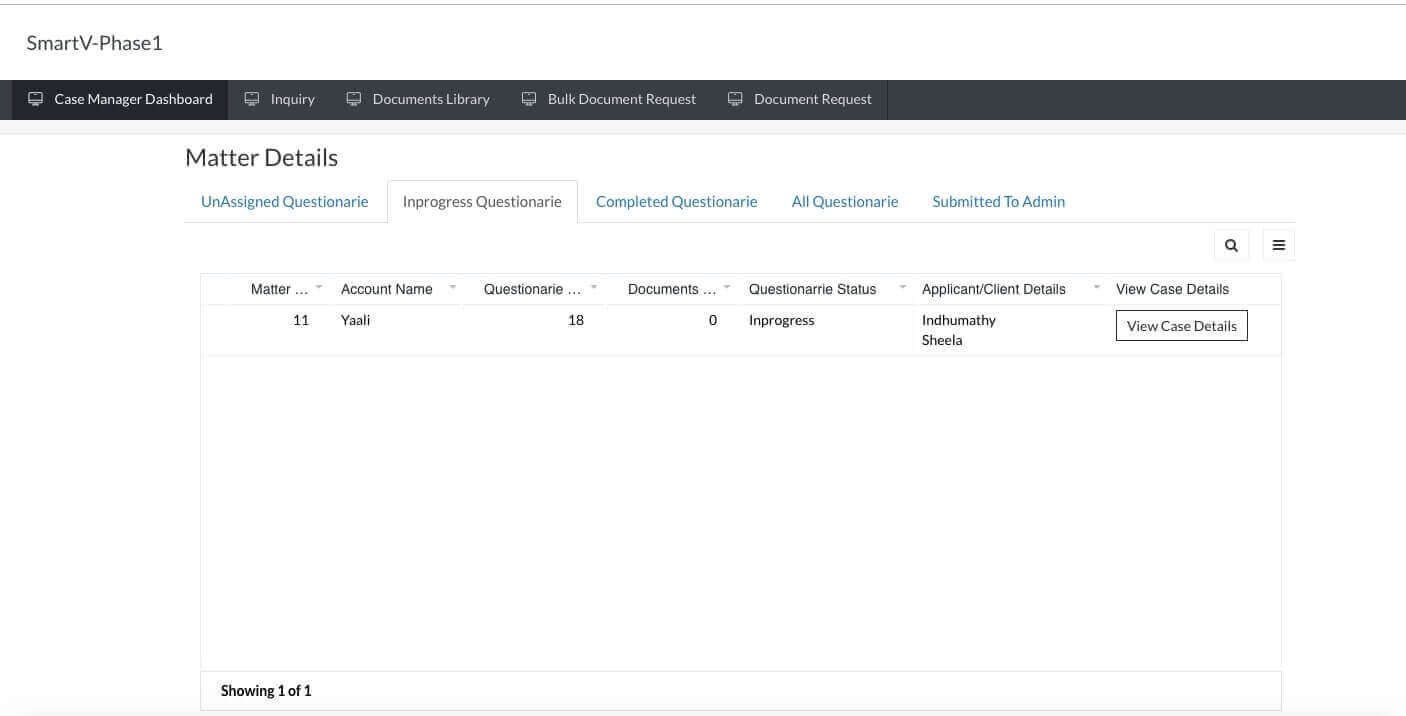The width and height of the screenshot is (1406, 716).
Task: Open Applicant/Client Details column dropdown arrow
Action: [1096, 287]
